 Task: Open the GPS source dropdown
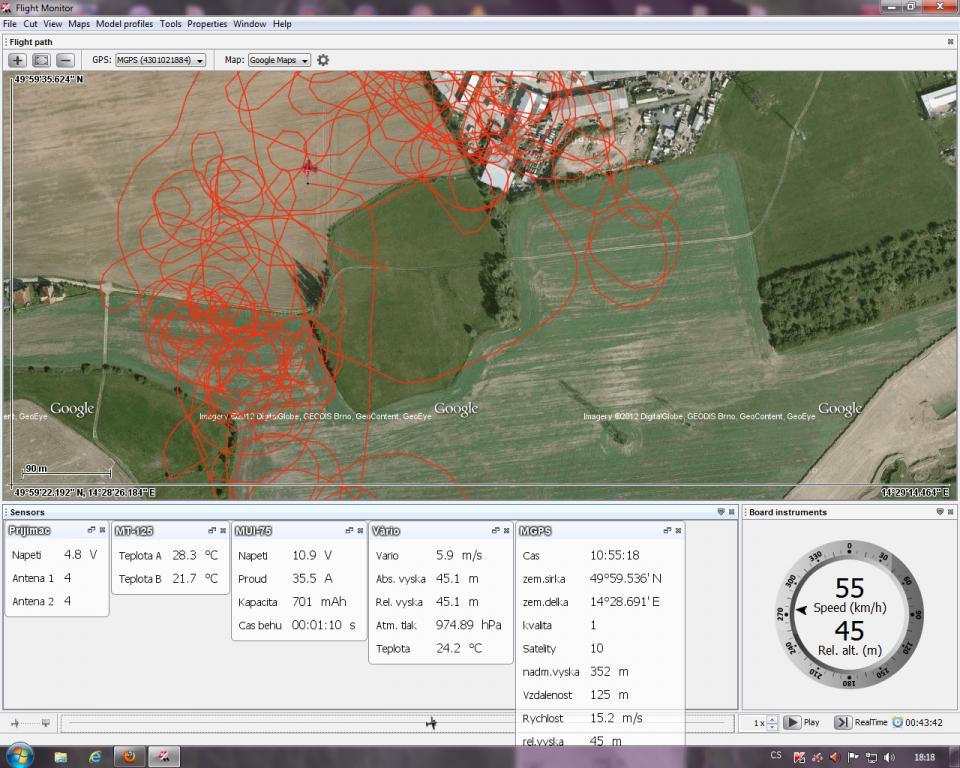[160, 60]
